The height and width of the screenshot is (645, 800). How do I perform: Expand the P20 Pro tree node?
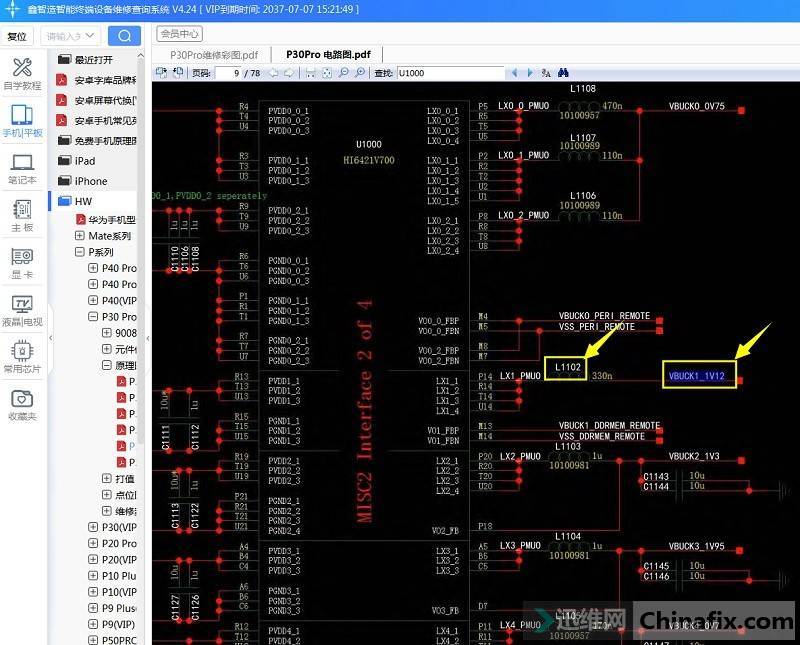pos(93,543)
